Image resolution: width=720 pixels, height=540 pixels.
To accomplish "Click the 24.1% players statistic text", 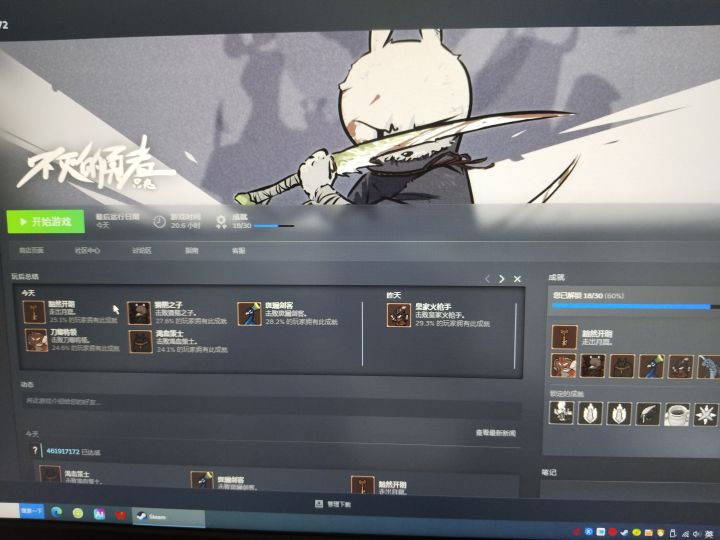I will point(192,349).
